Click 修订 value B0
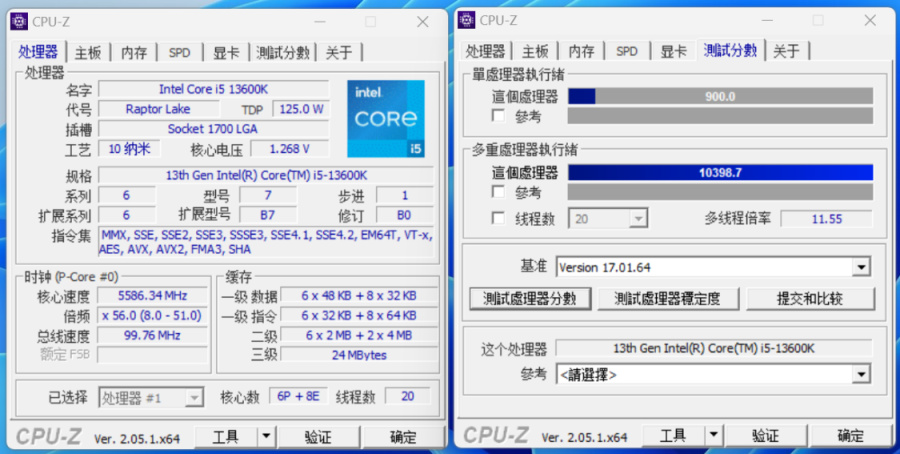 404,215
